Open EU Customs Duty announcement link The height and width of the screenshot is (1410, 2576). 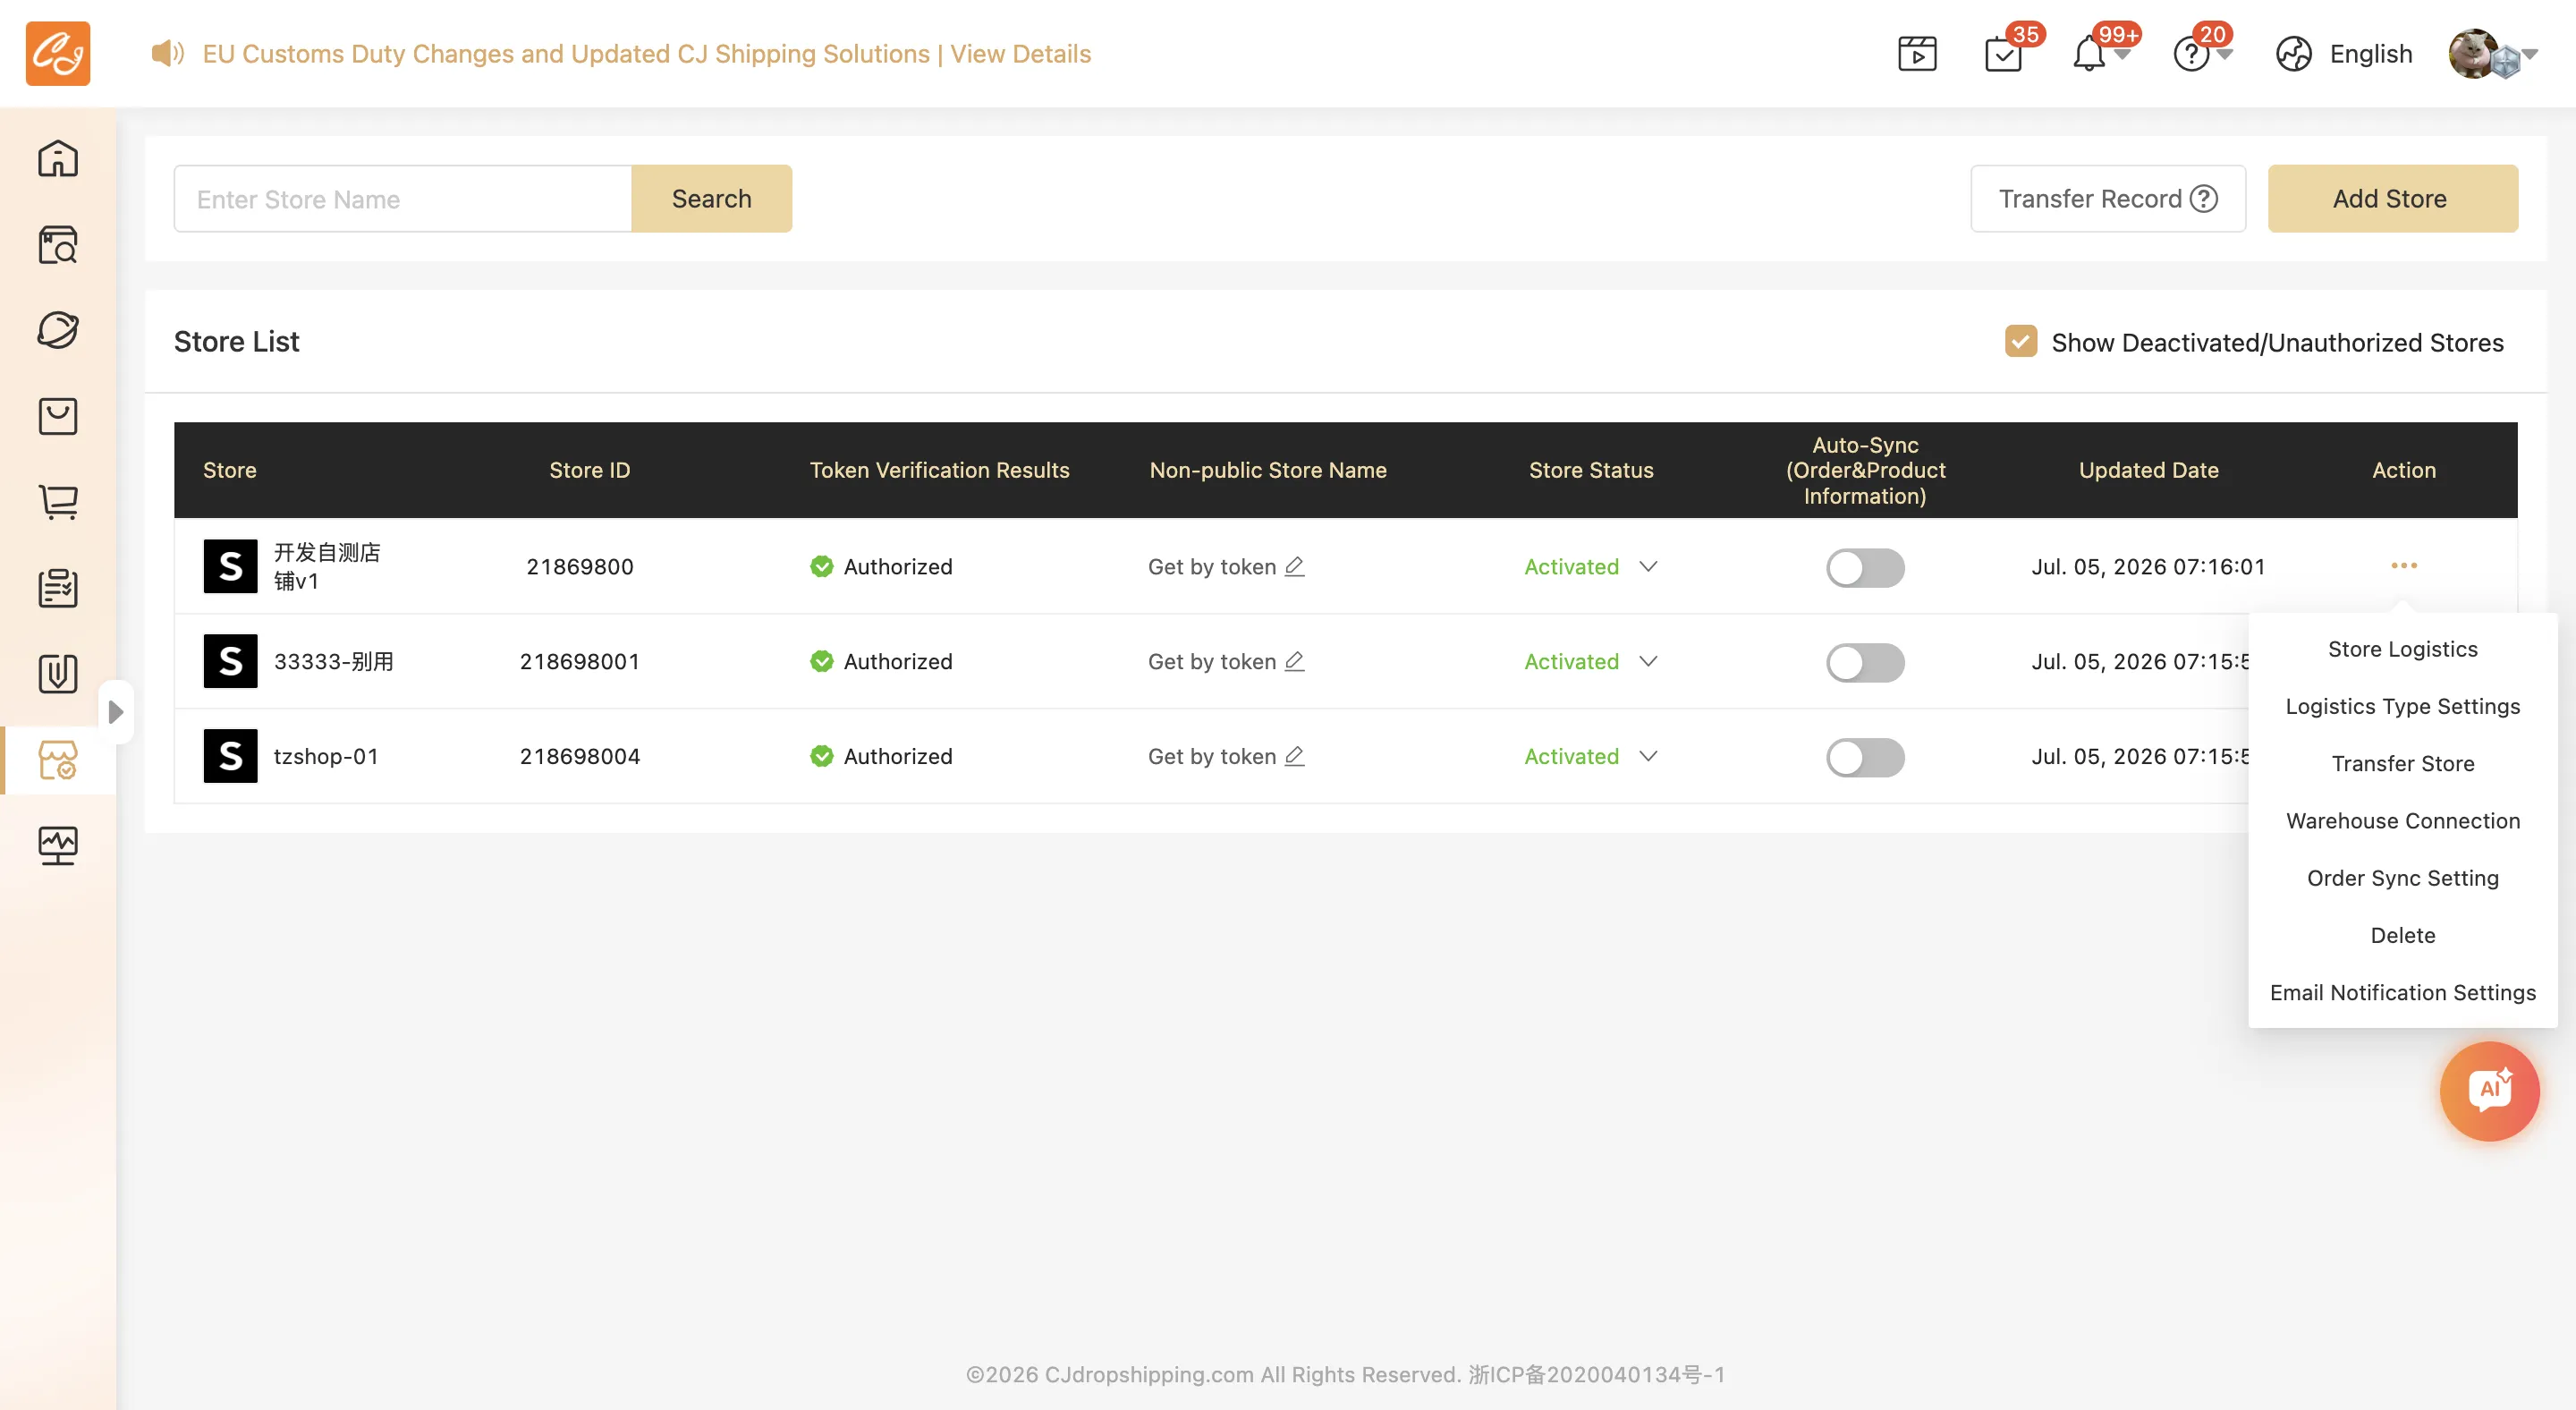pyautogui.click(x=647, y=54)
